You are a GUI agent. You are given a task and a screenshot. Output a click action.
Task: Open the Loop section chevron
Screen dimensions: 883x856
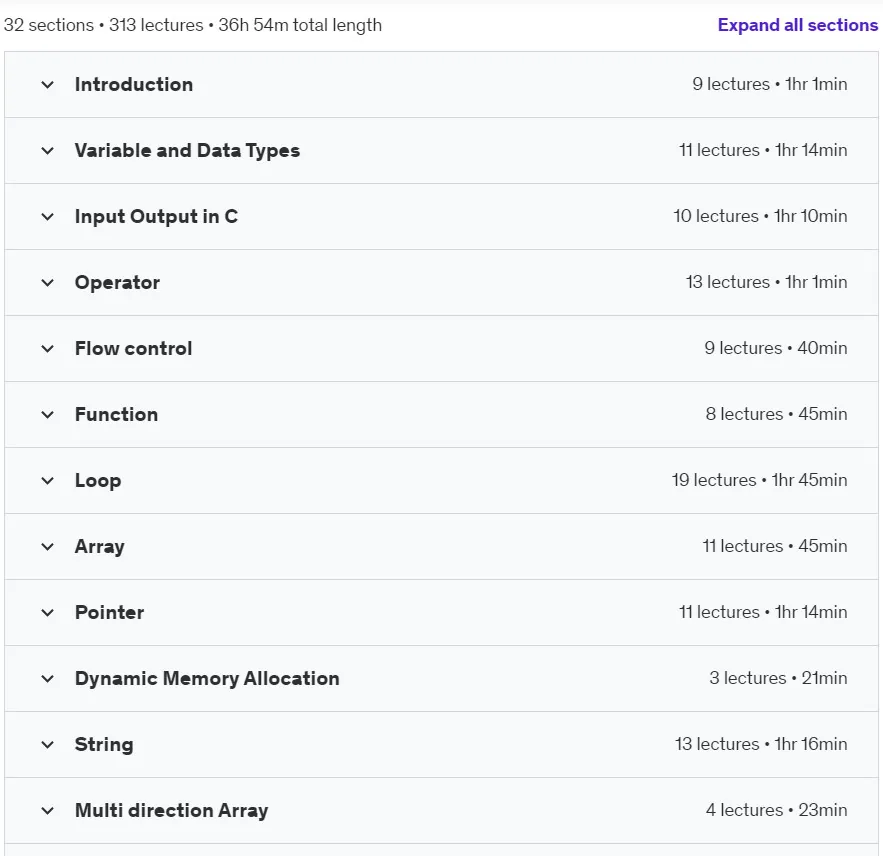pos(48,481)
